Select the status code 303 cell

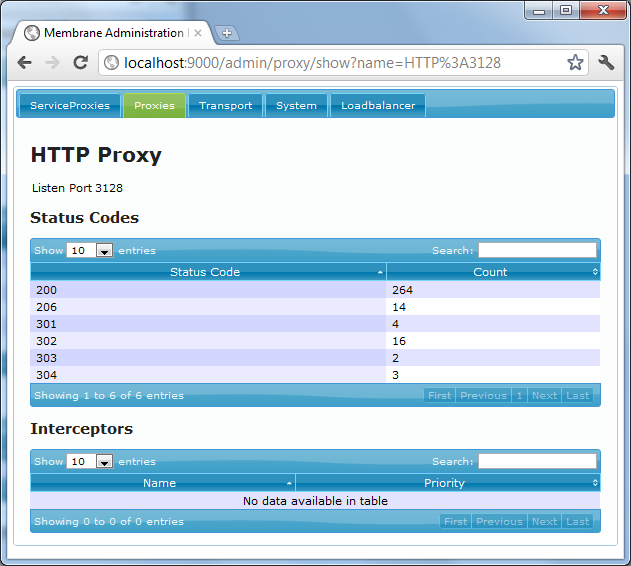208,357
